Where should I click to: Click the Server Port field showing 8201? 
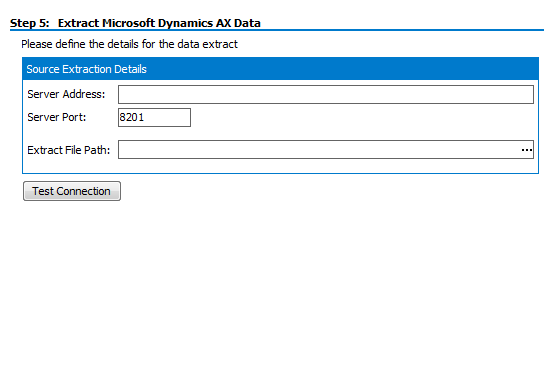(154, 117)
